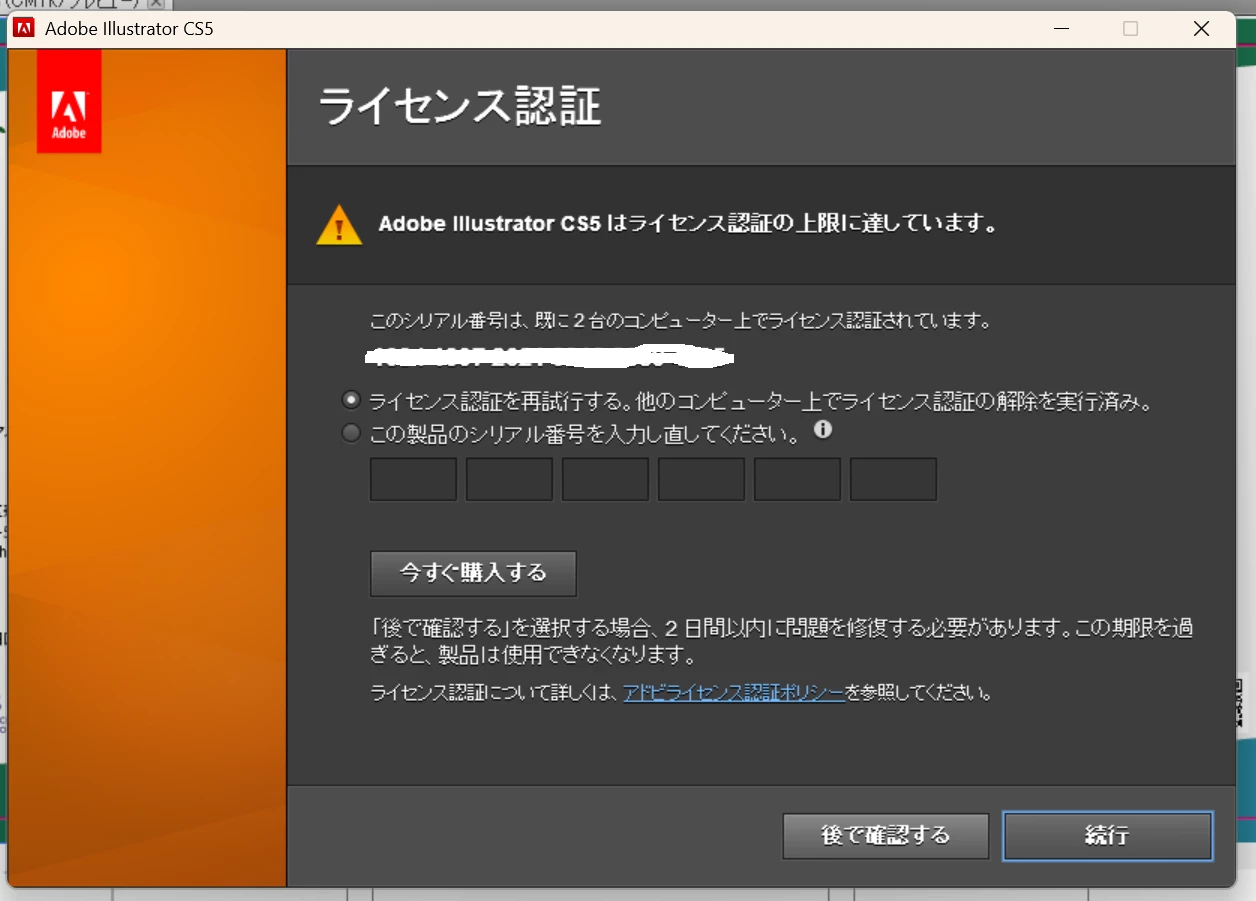Click the license limit reached warning message
1256x901 pixels.
[x=688, y=224]
